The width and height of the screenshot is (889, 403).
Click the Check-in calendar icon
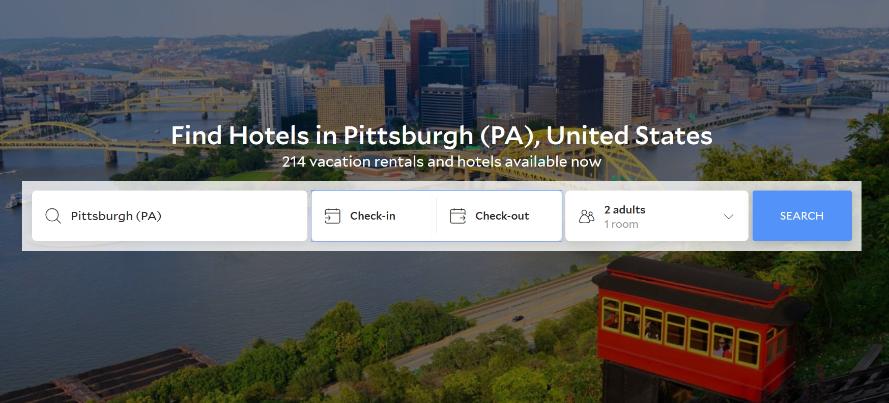coord(332,216)
